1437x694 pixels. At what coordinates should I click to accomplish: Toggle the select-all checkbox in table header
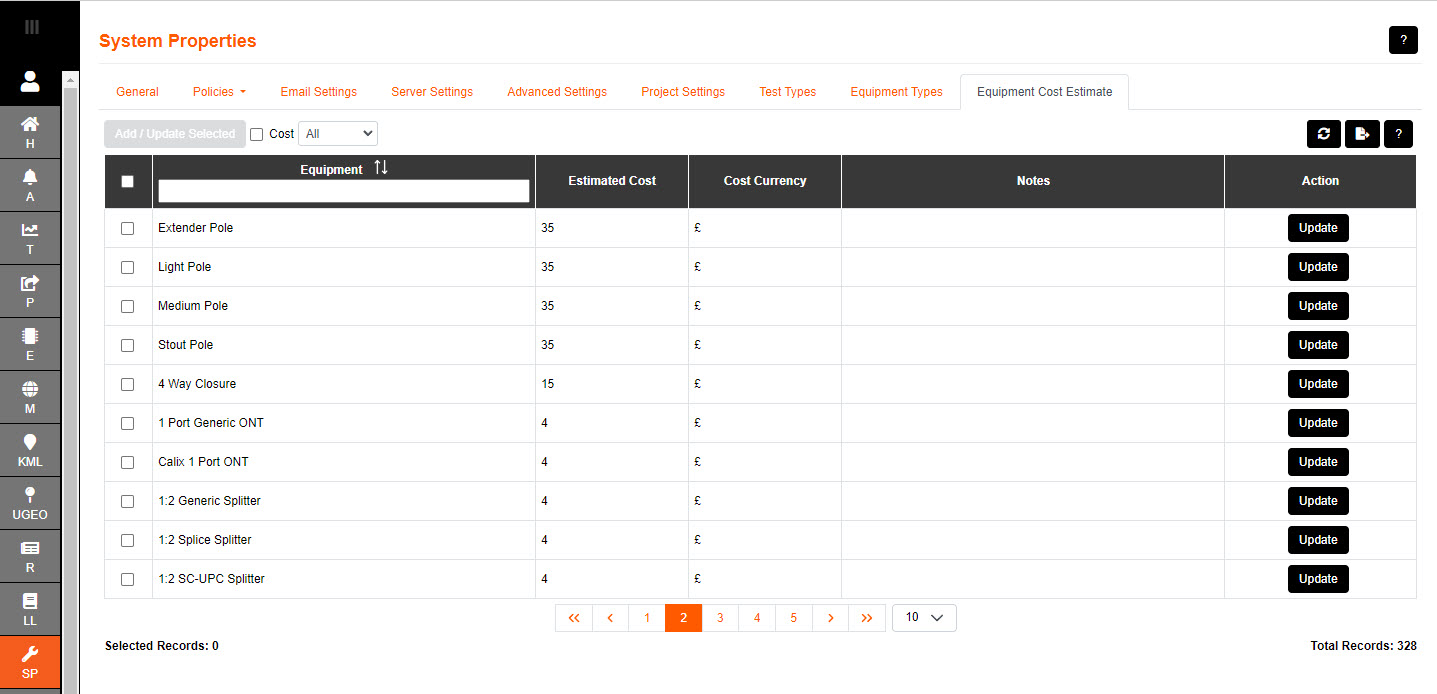[x=127, y=182]
